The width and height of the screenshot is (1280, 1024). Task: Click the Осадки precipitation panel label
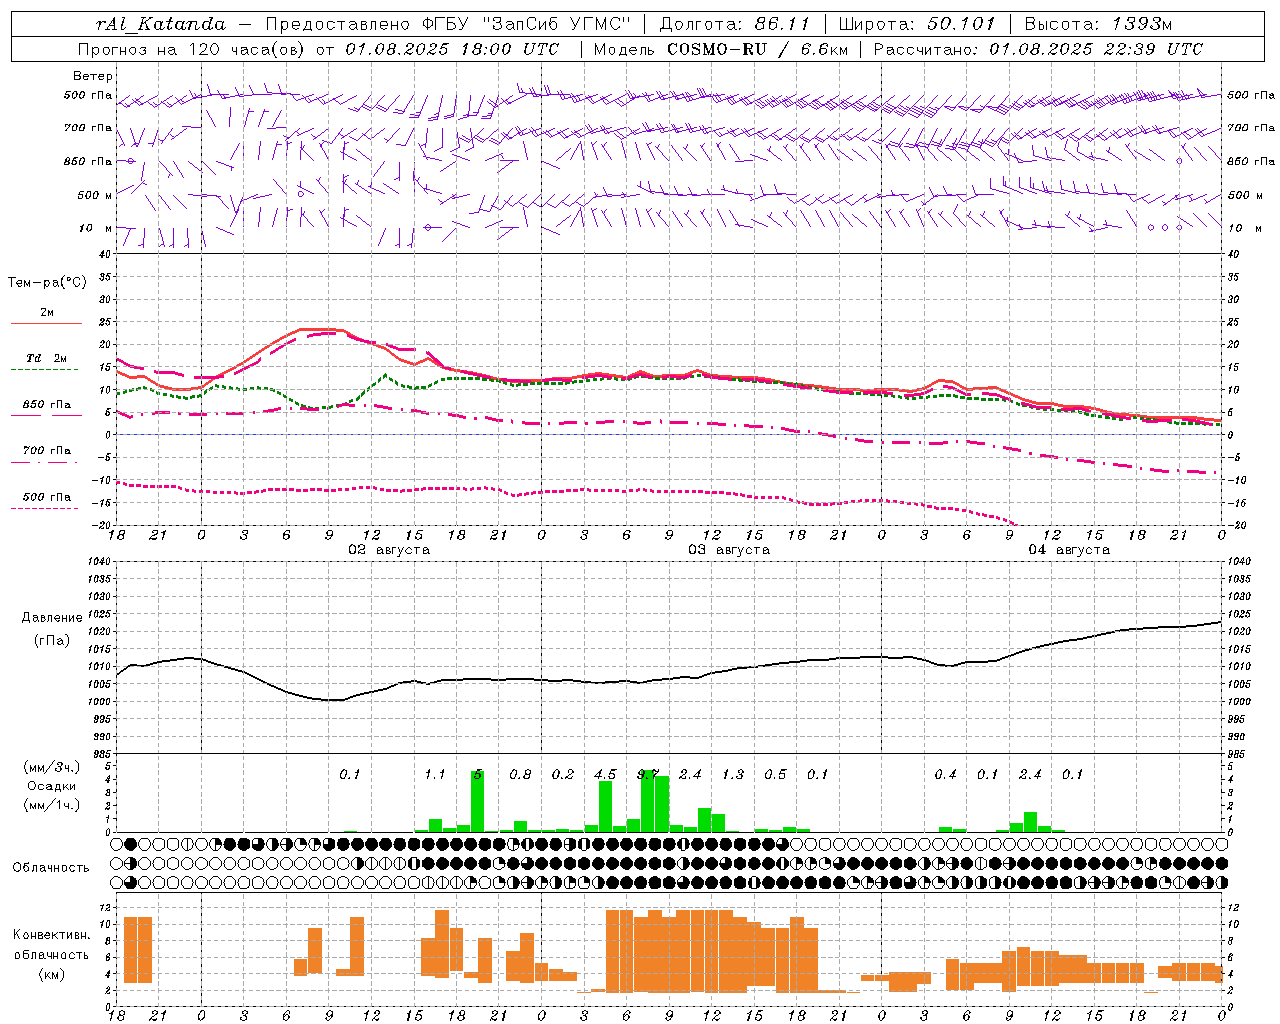[x=52, y=786]
